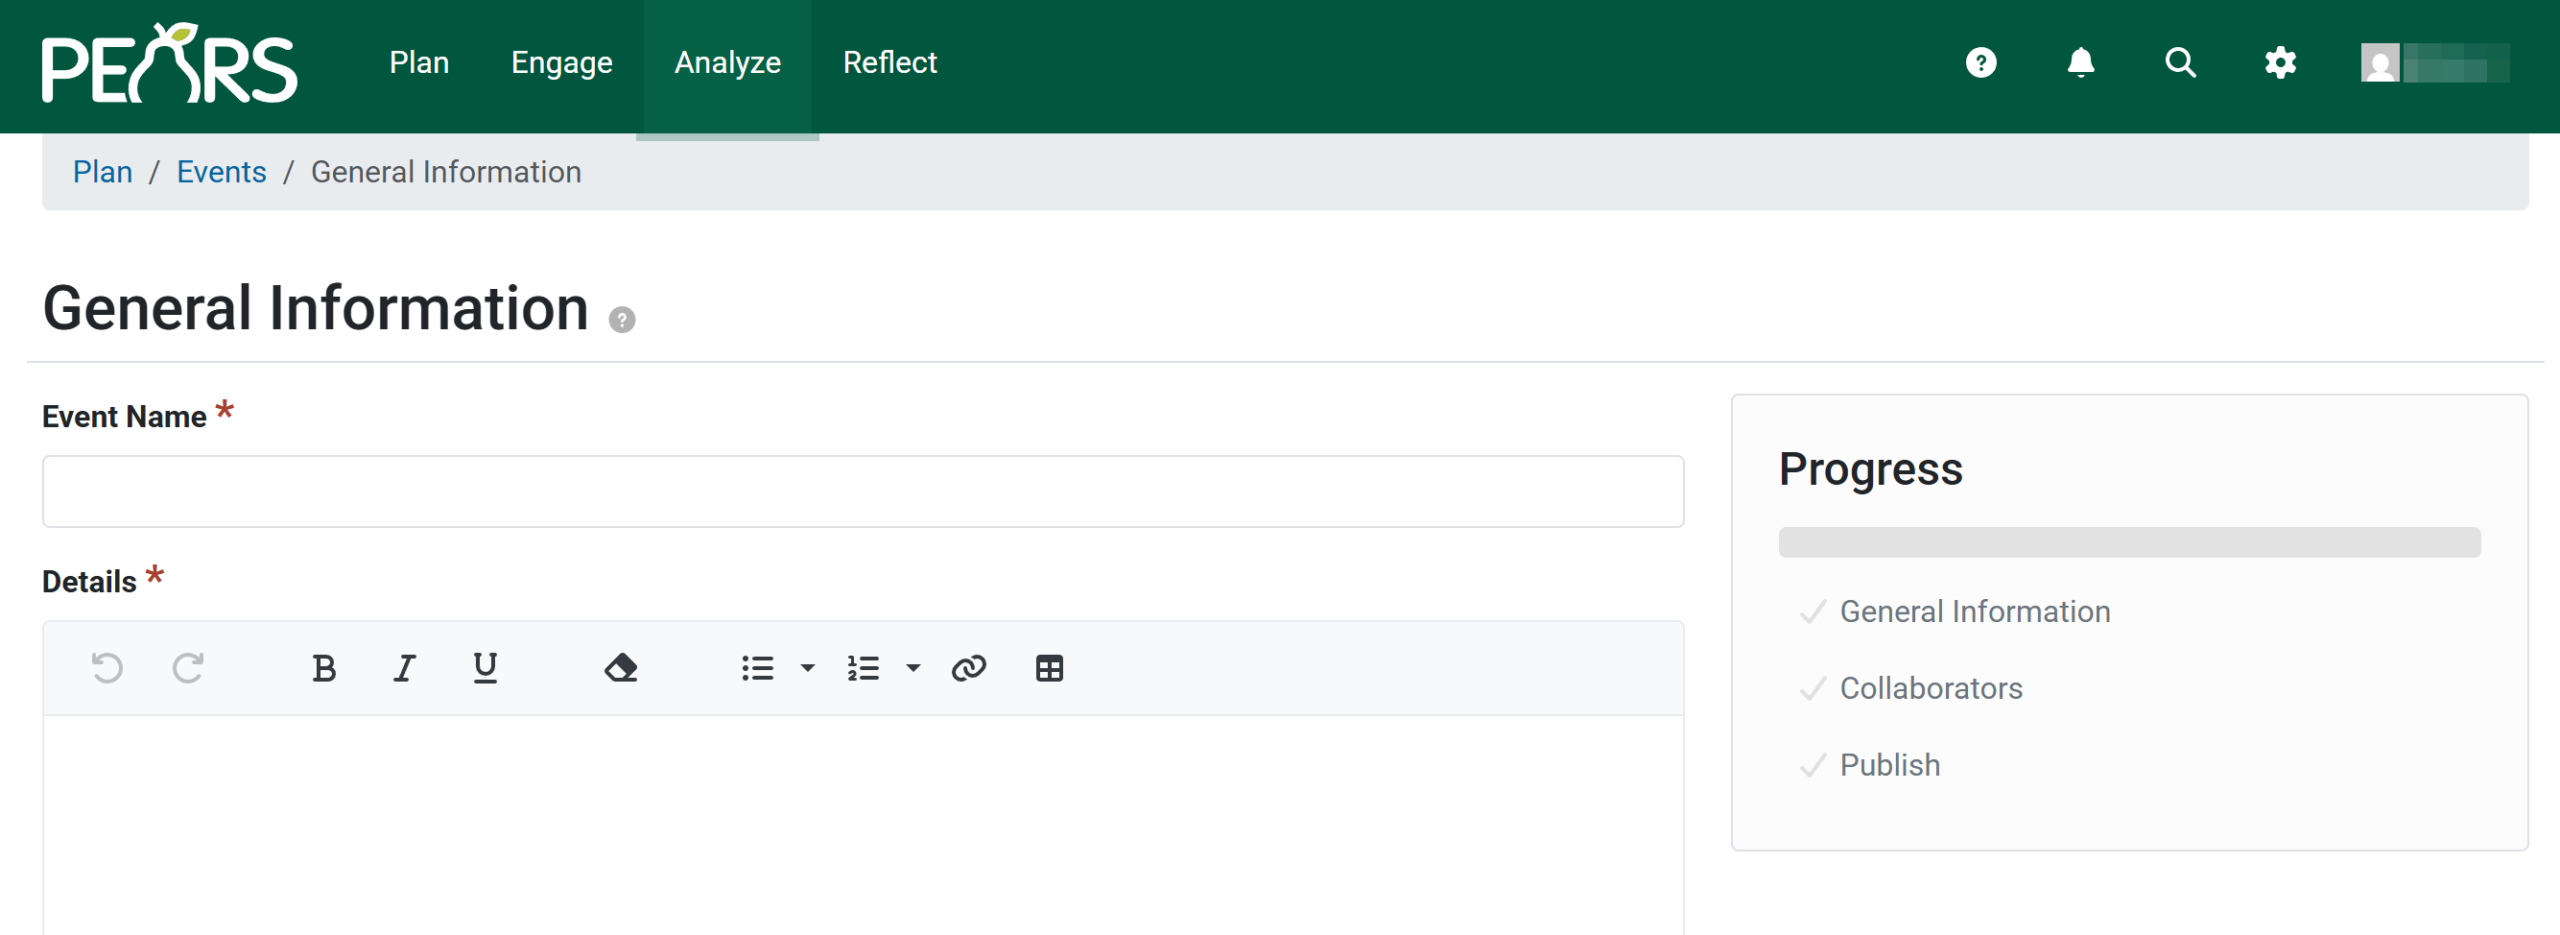Expand the numbered list style dropdown arrow

tap(913, 668)
